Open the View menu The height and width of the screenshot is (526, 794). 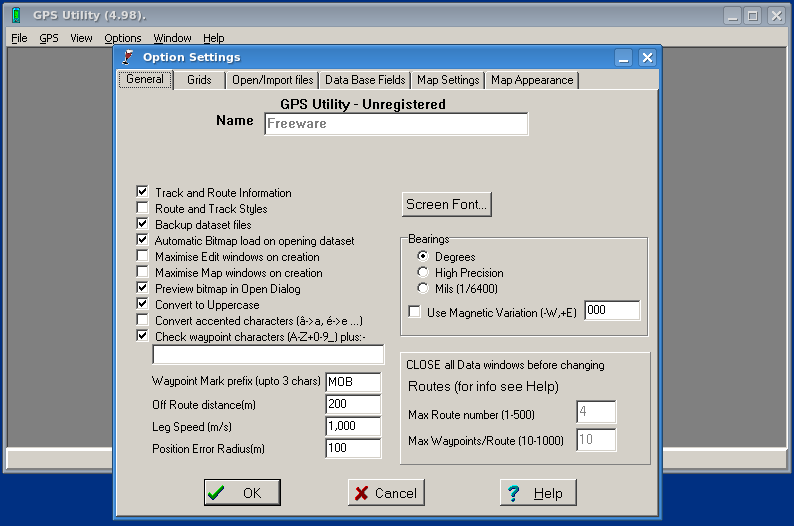pos(81,38)
